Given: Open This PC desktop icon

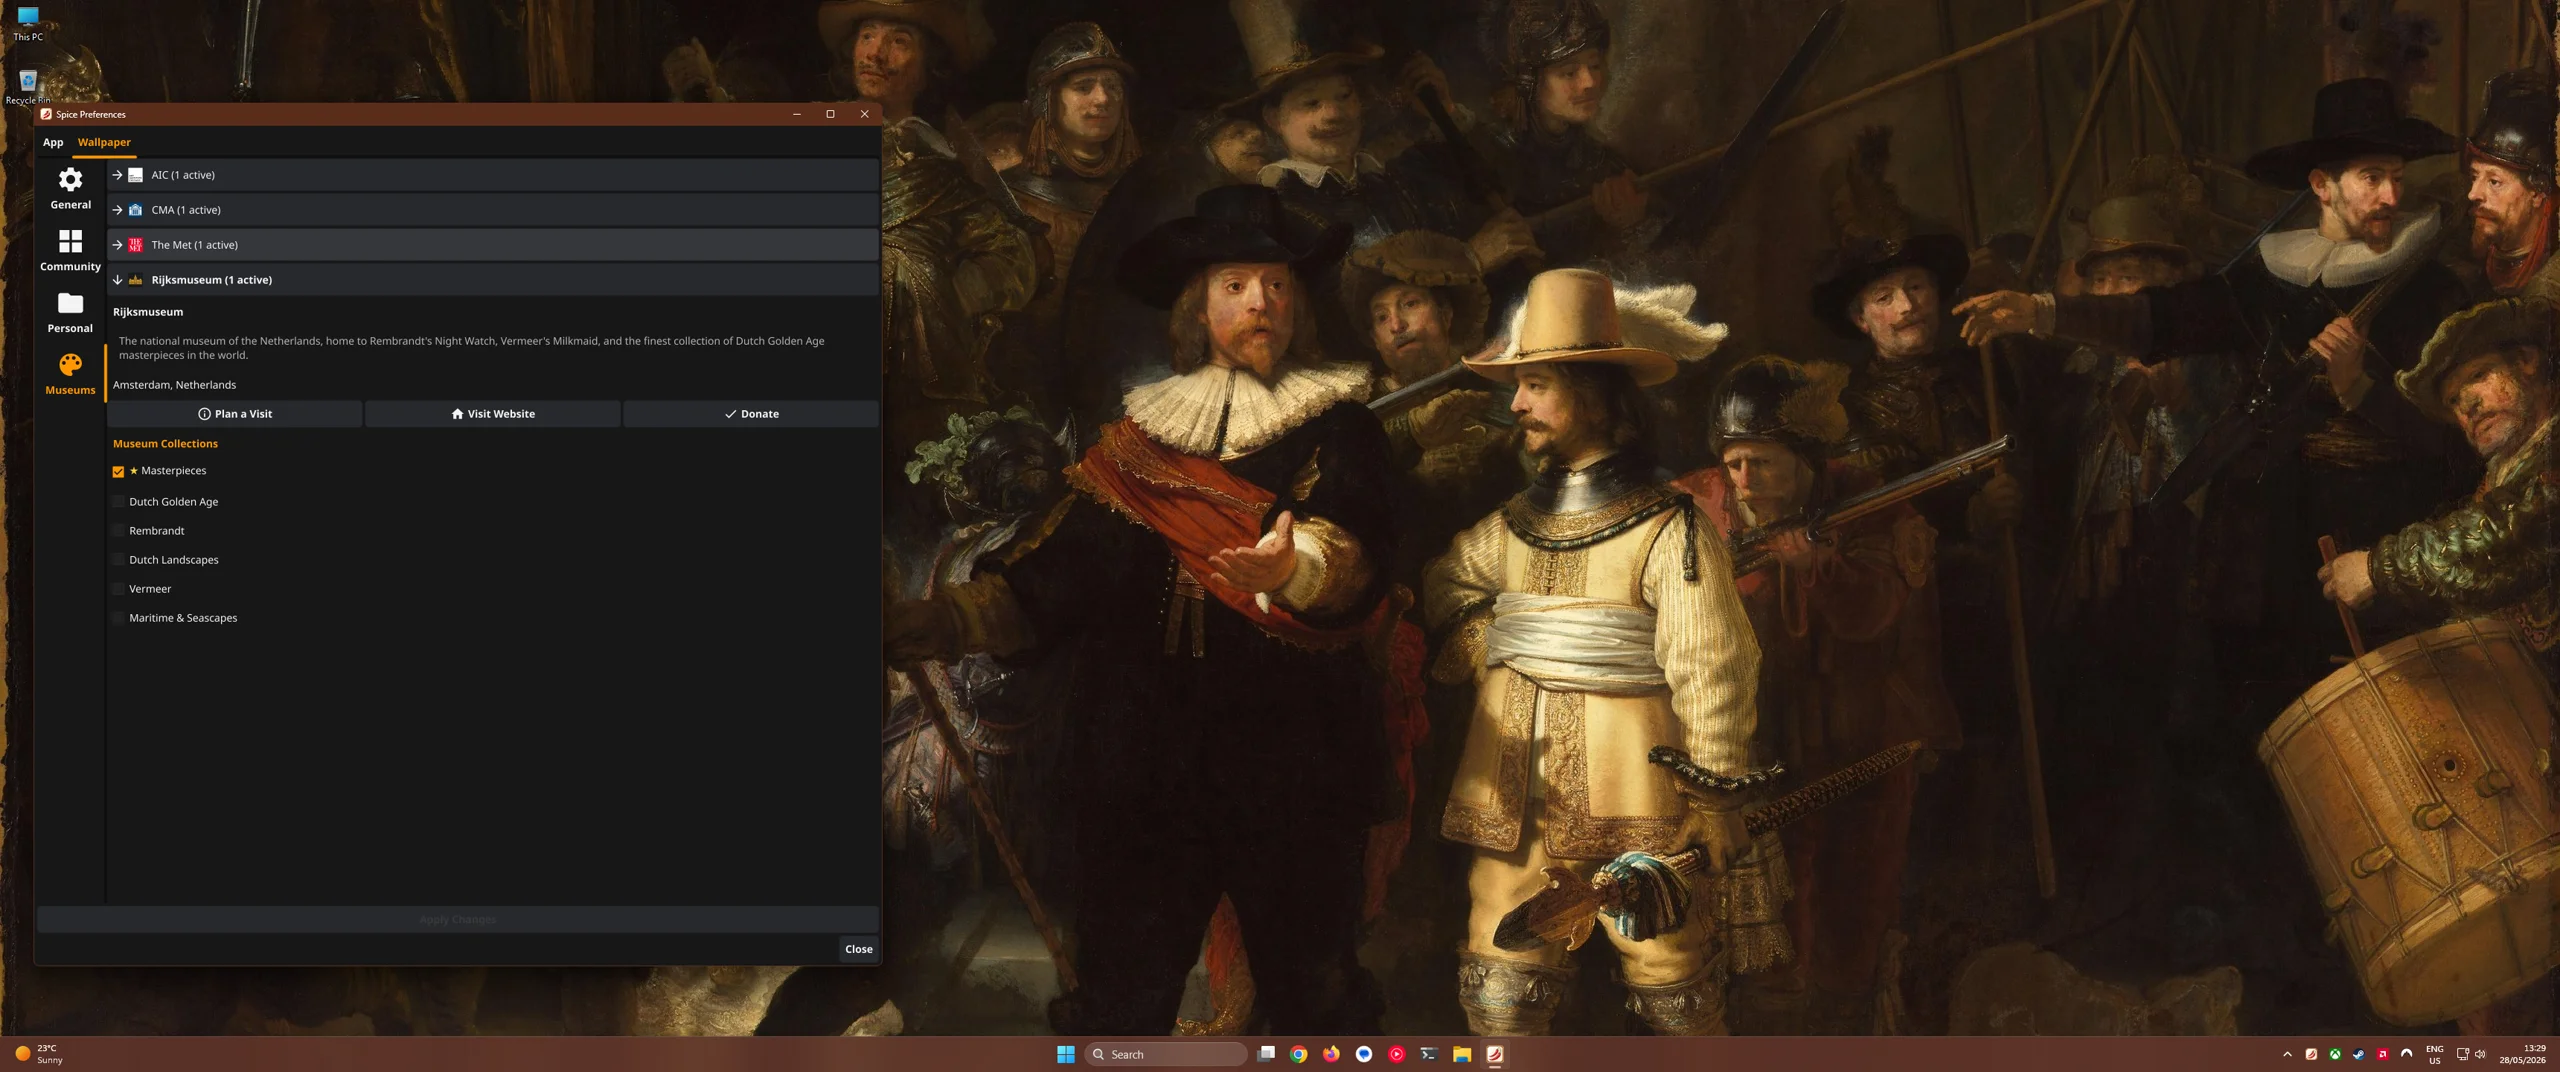Looking at the screenshot, I should (28, 23).
